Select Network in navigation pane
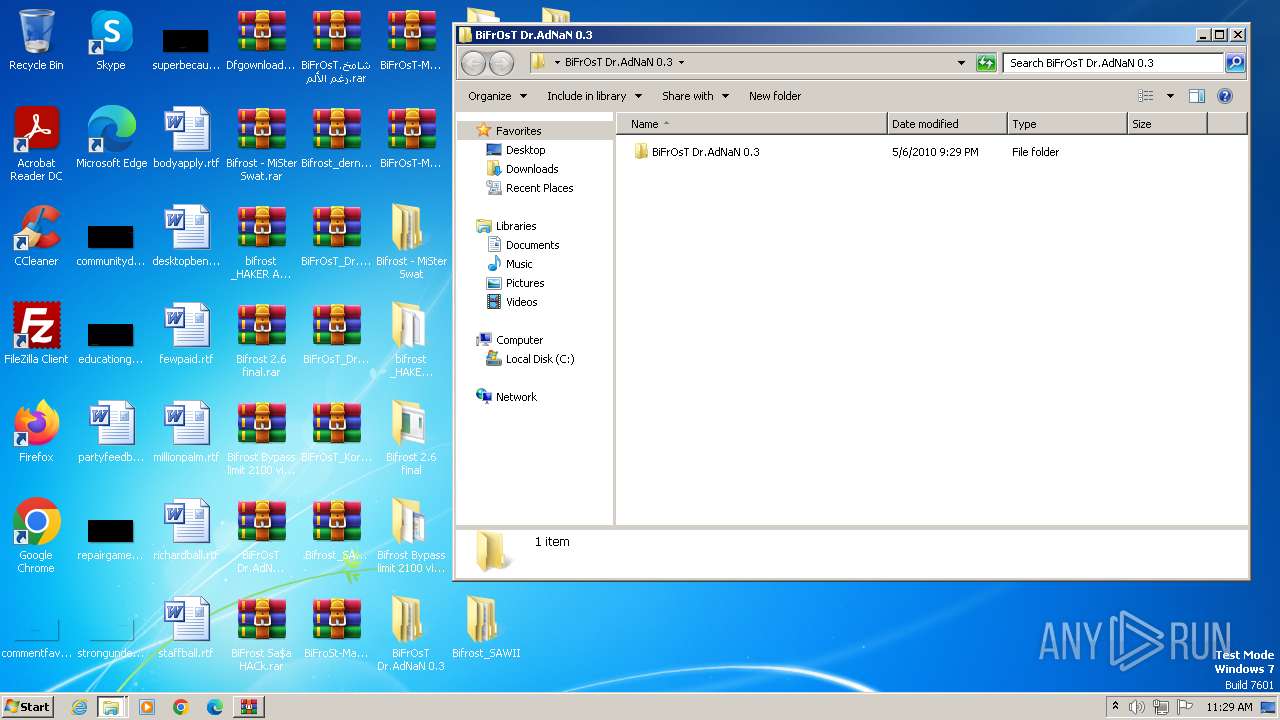Screen dimensions: 1280x720 [x=516, y=397]
